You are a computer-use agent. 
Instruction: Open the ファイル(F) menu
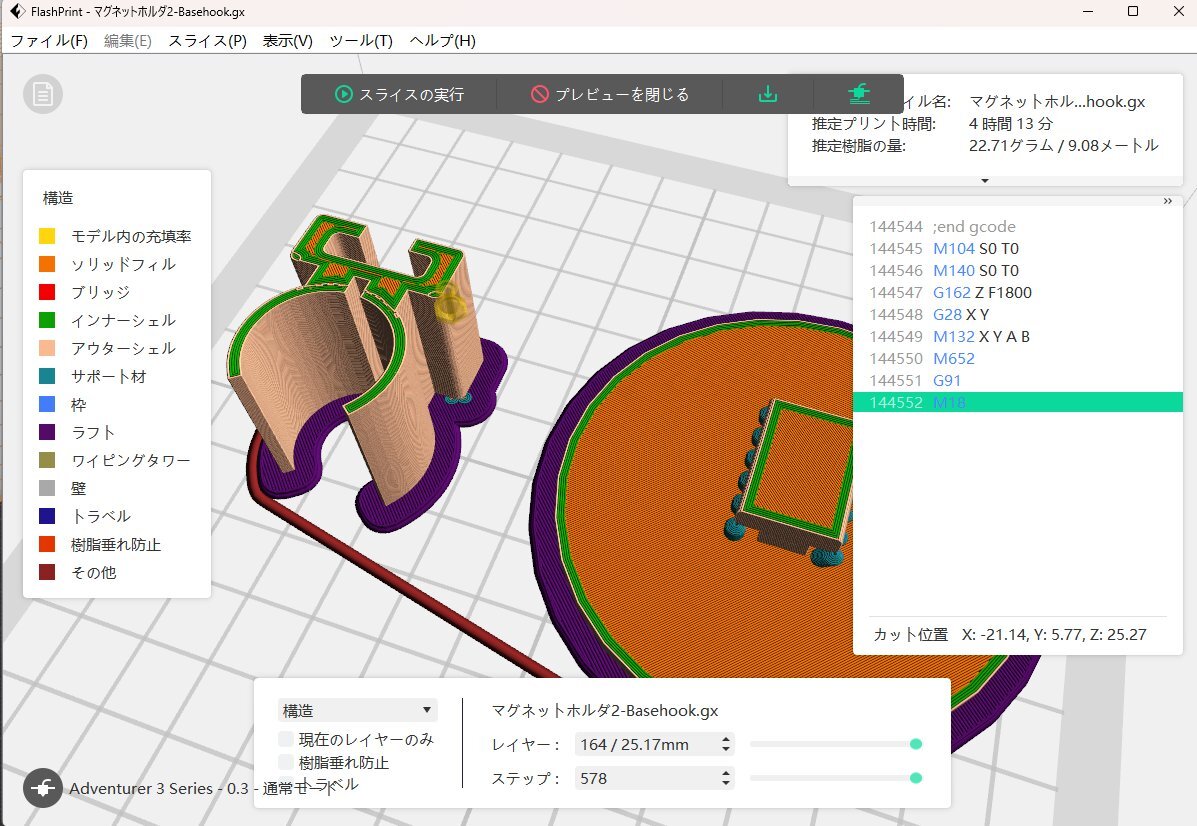(49, 40)
